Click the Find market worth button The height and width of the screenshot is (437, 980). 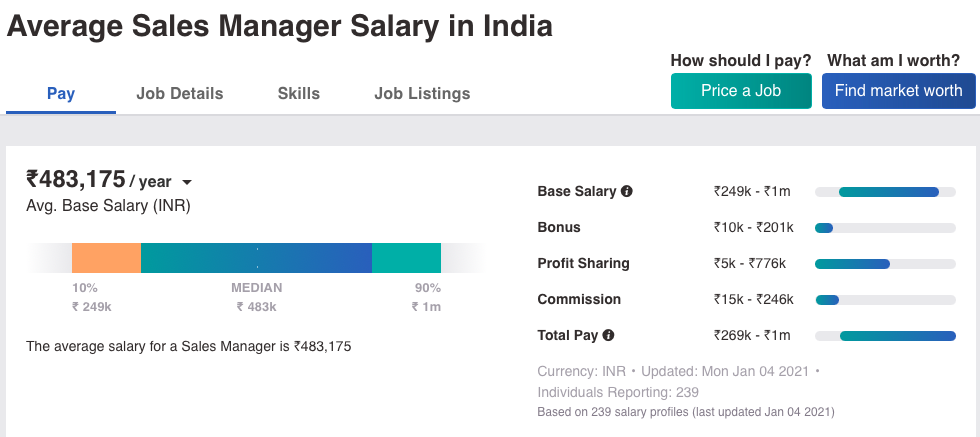(898, 90)
